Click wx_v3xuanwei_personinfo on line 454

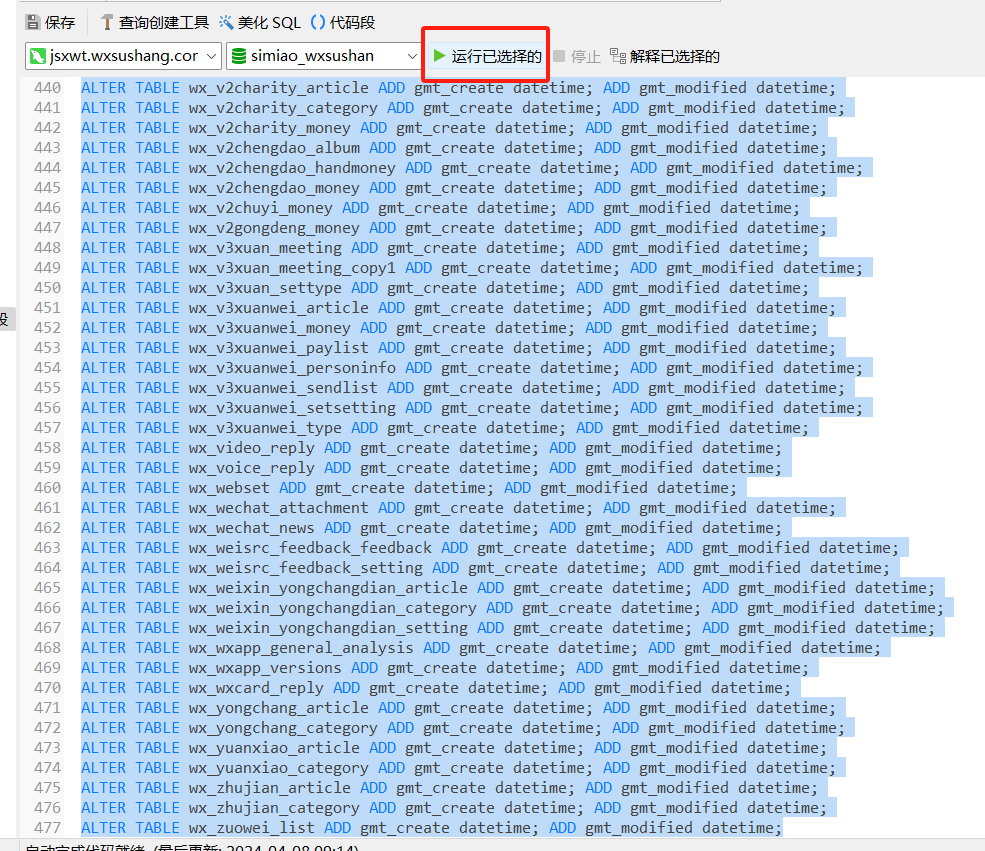(292, 368)
